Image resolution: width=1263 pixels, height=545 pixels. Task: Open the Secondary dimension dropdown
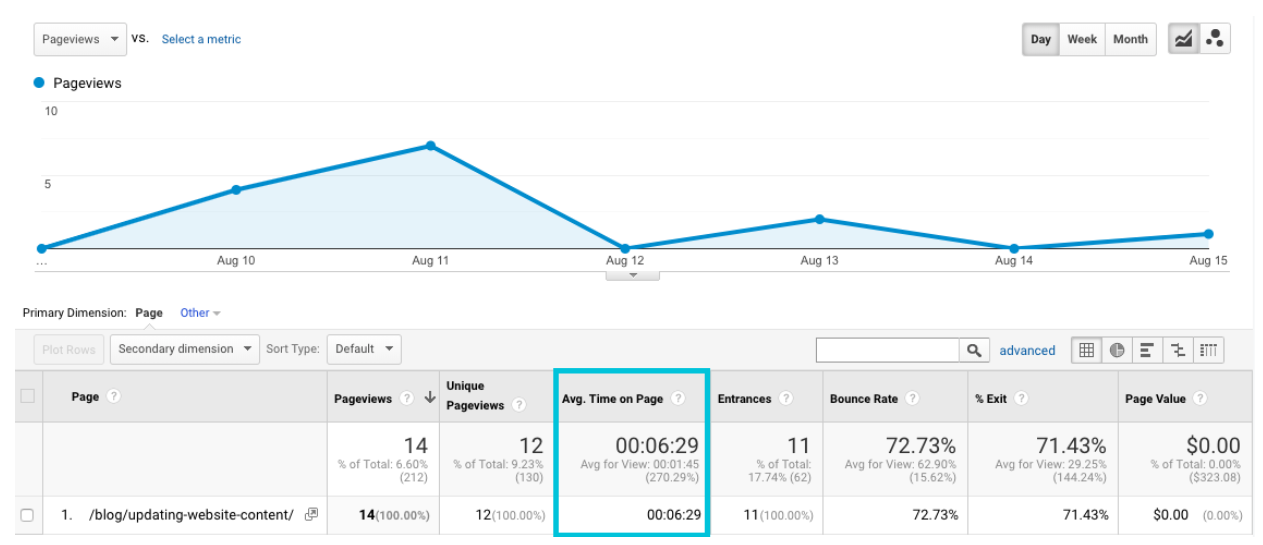(x=184, y=349)
